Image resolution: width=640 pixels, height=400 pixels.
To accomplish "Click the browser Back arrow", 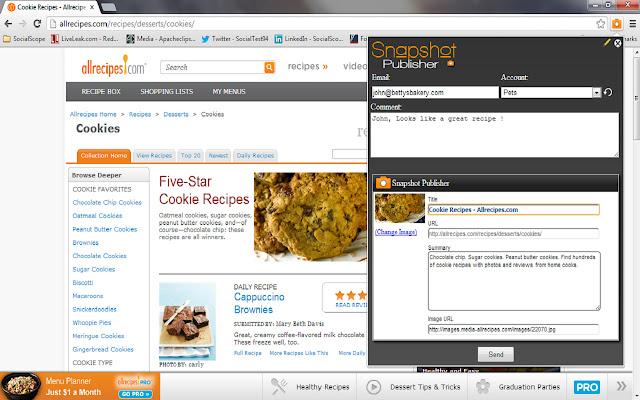I will tap(8, 24).
